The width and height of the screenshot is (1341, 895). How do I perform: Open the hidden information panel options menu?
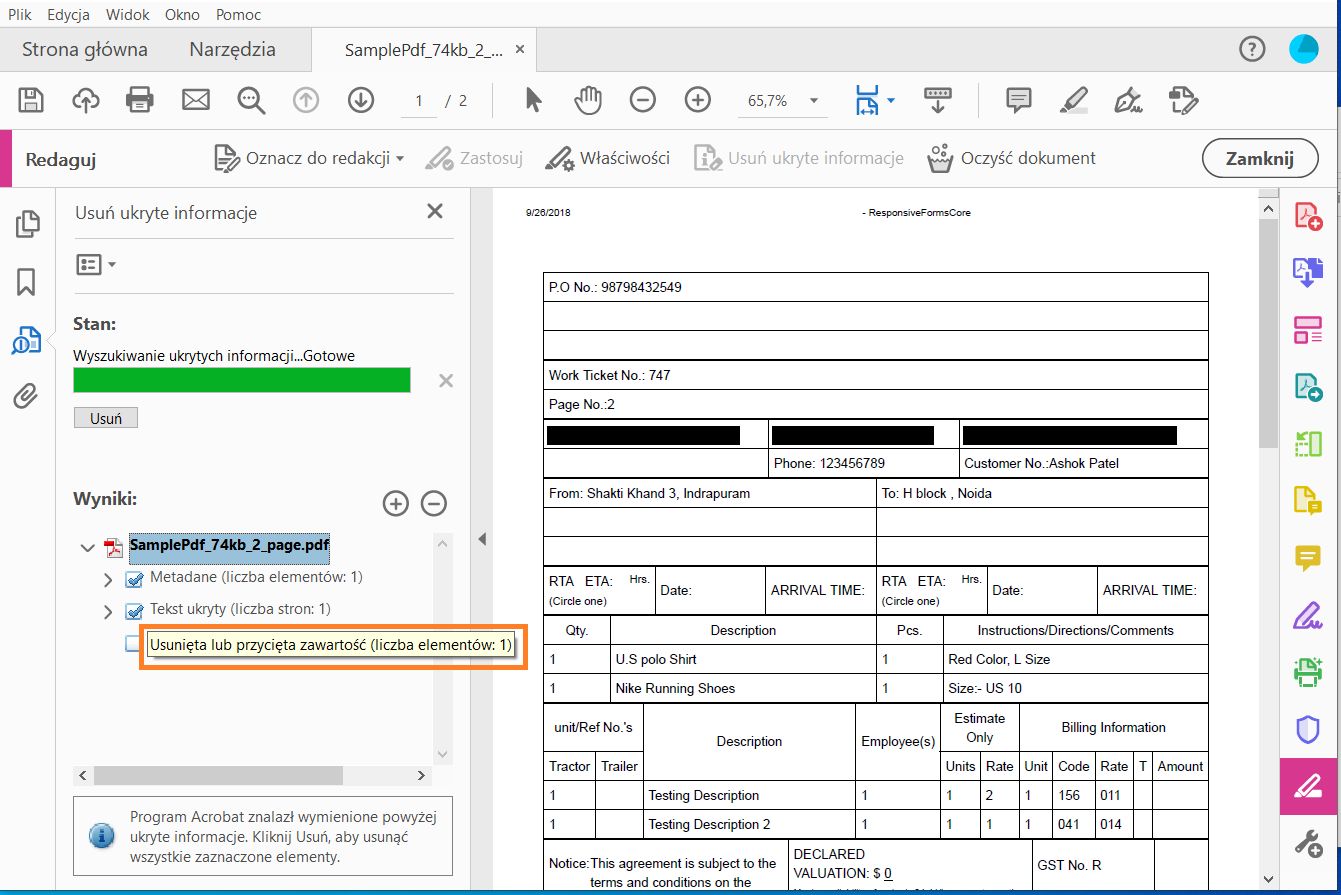click(96, 265)
